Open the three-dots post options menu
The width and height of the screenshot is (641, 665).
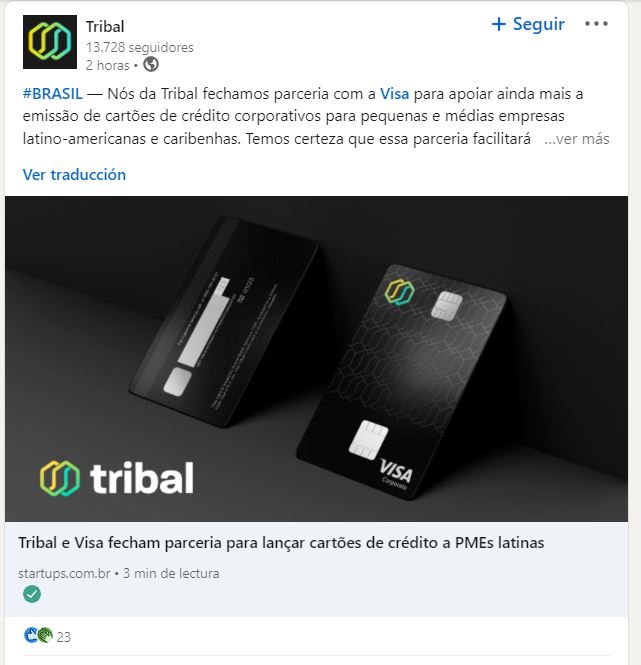point(596,24)
